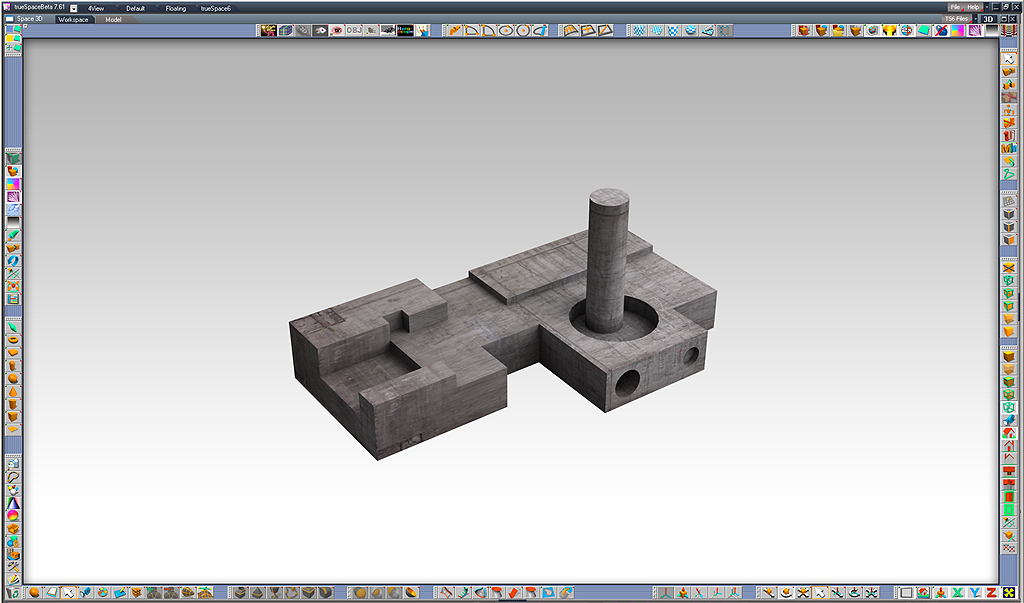Click the red boolean cube icon top right
1024x603 pixels.
click(x=805, y=30)
